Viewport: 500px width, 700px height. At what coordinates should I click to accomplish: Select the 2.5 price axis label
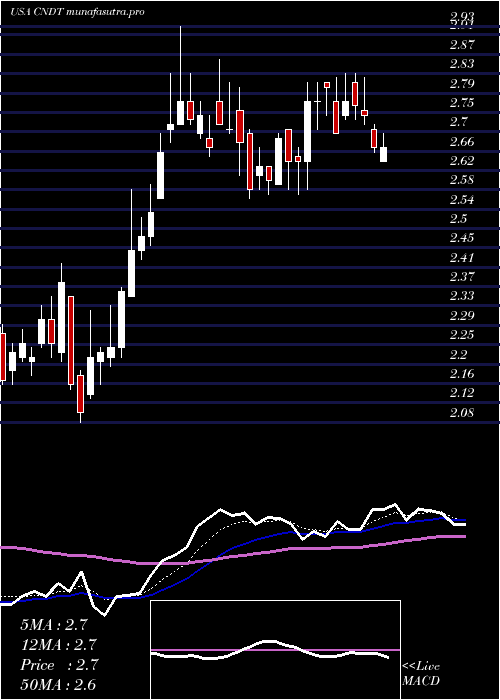pos(458,219)
